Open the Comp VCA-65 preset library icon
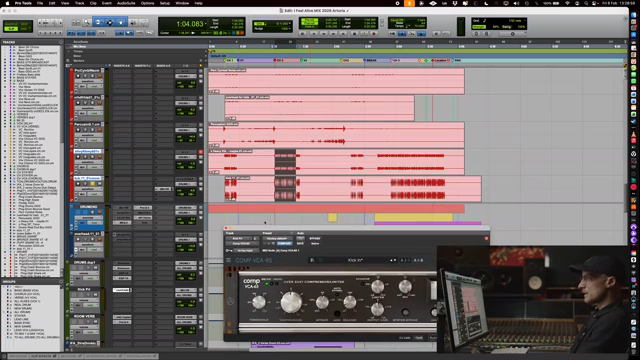 (312, 260)
